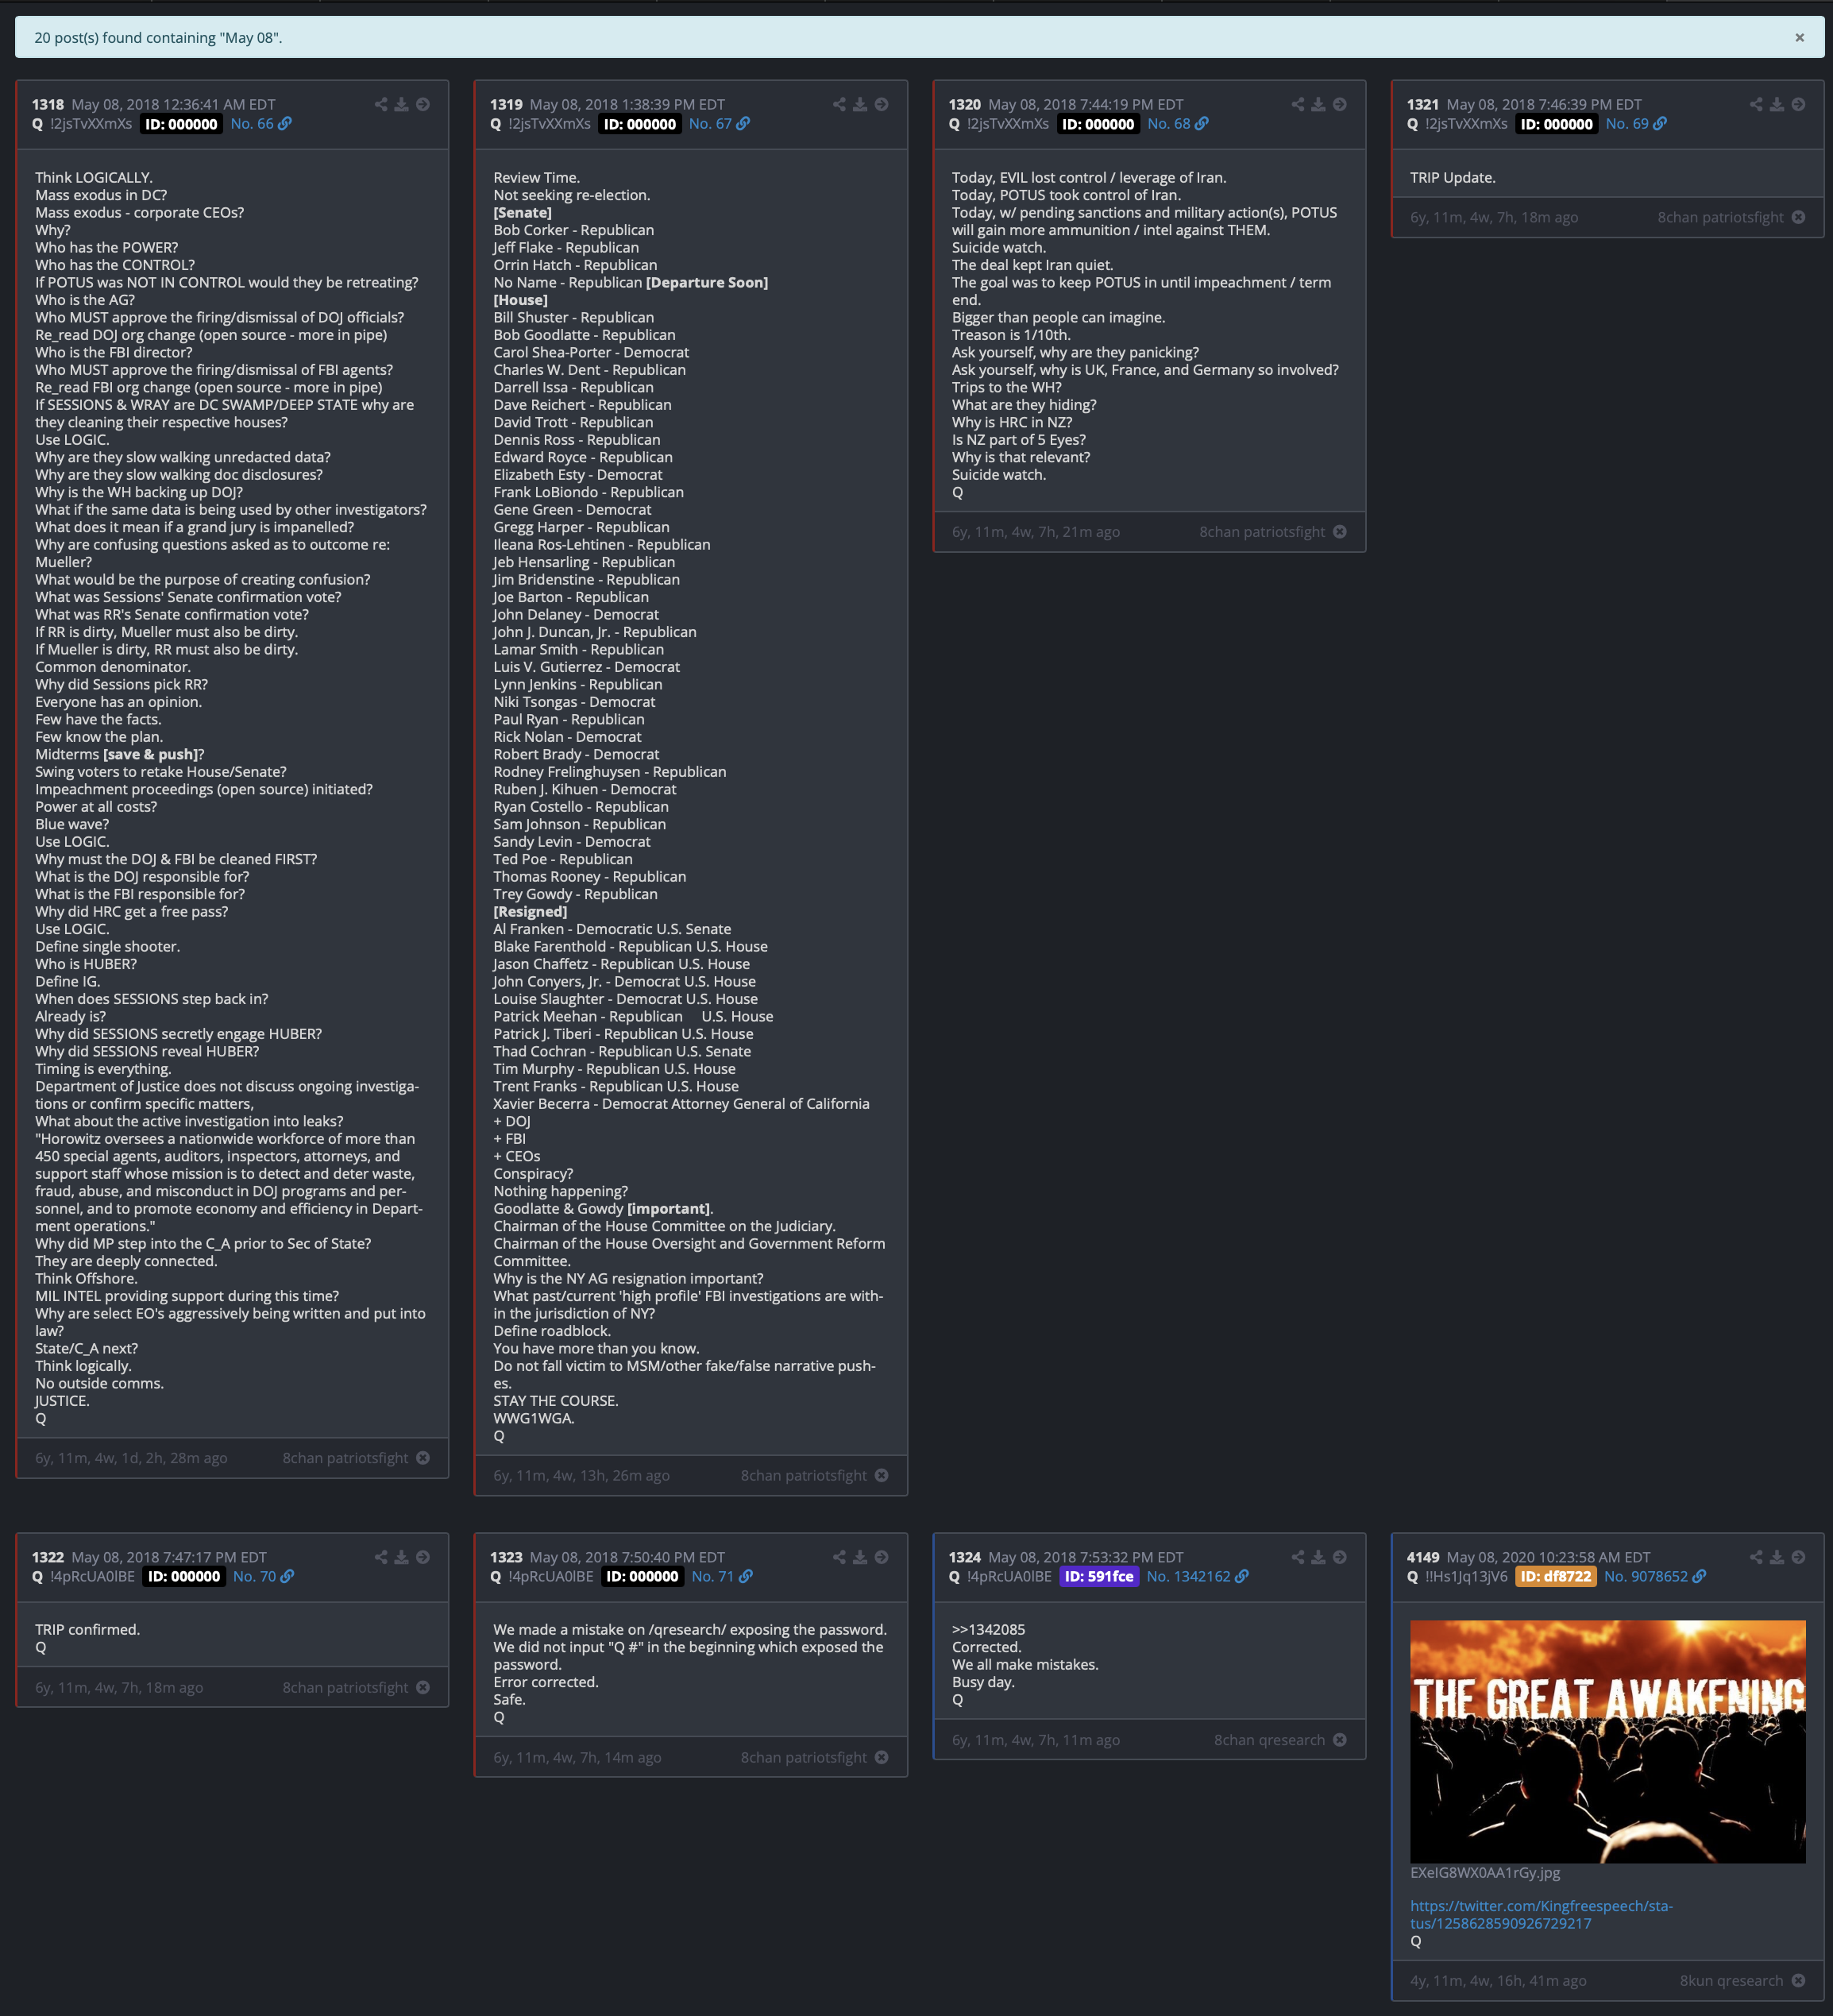Click the circled X in post 1323's footer
Screen dimensions: 1833x2016
click(881, 1757)
